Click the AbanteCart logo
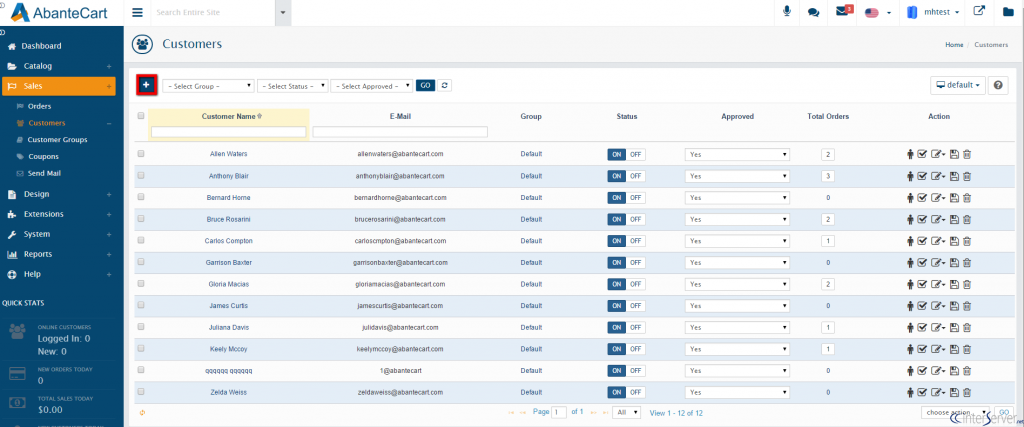 point(58,12)
